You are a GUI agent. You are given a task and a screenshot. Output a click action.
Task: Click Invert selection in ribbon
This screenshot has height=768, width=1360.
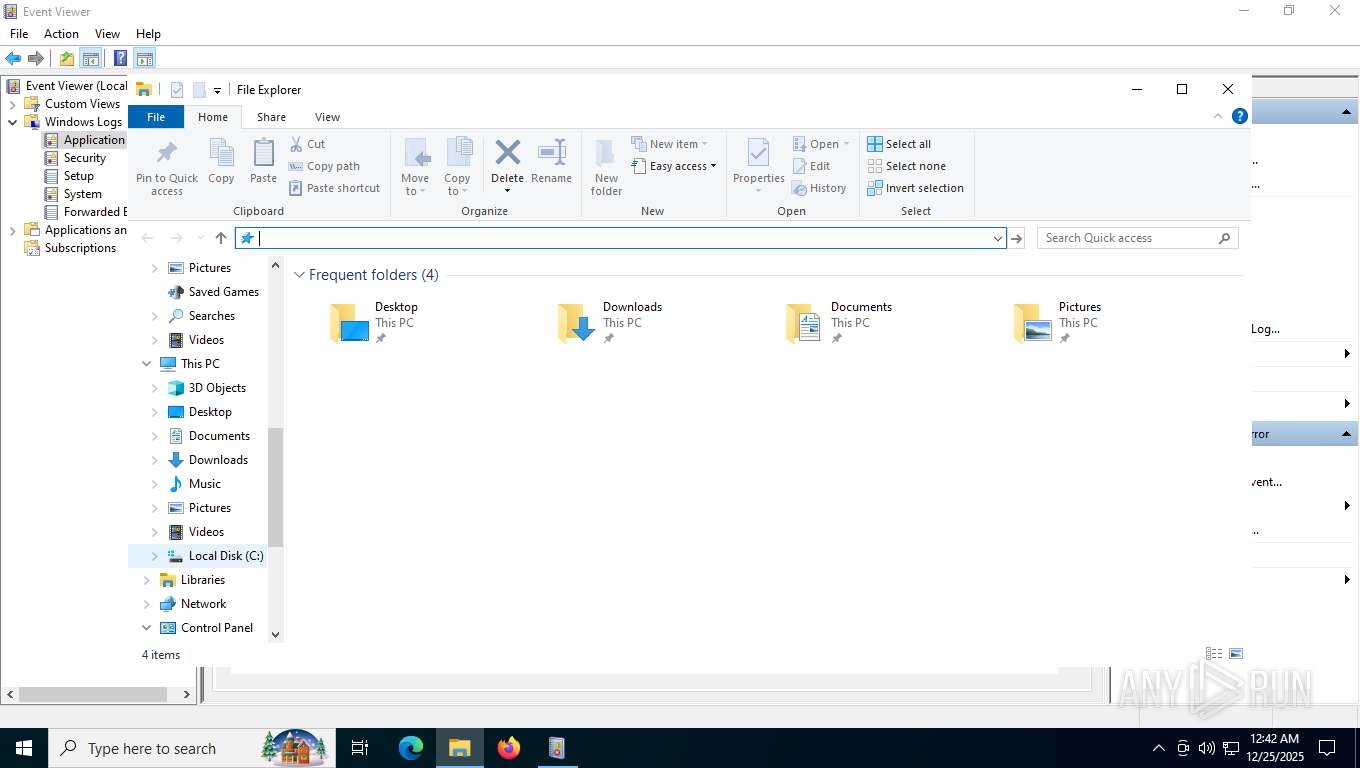(x=915, y=188)
